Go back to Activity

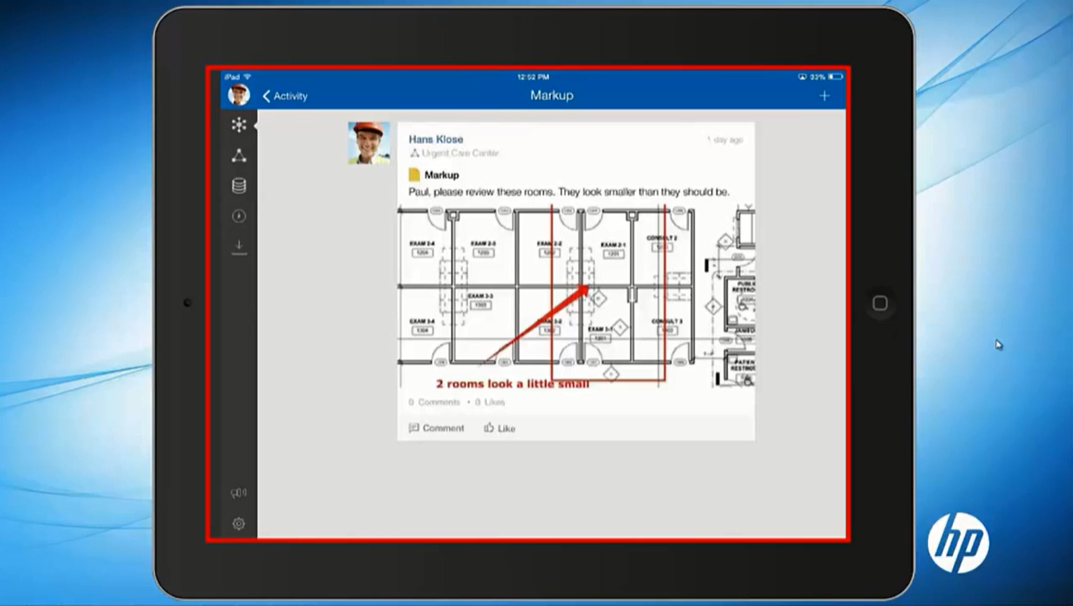[x=285, y=96]
